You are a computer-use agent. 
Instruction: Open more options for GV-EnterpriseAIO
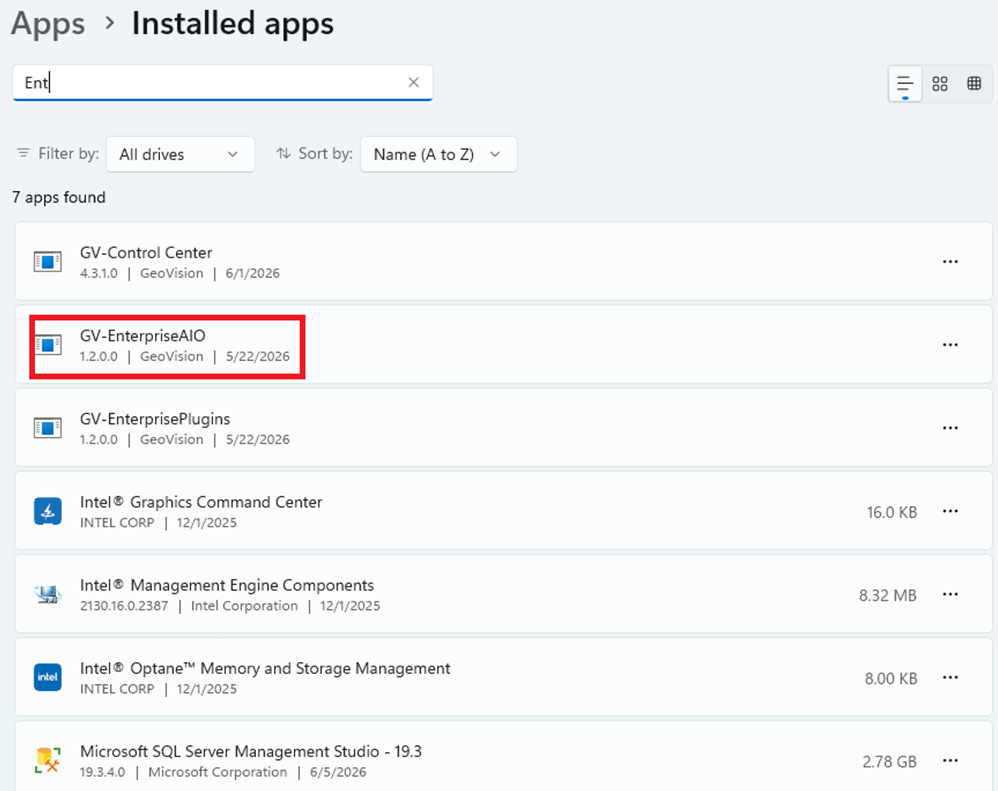click(950, 344)
